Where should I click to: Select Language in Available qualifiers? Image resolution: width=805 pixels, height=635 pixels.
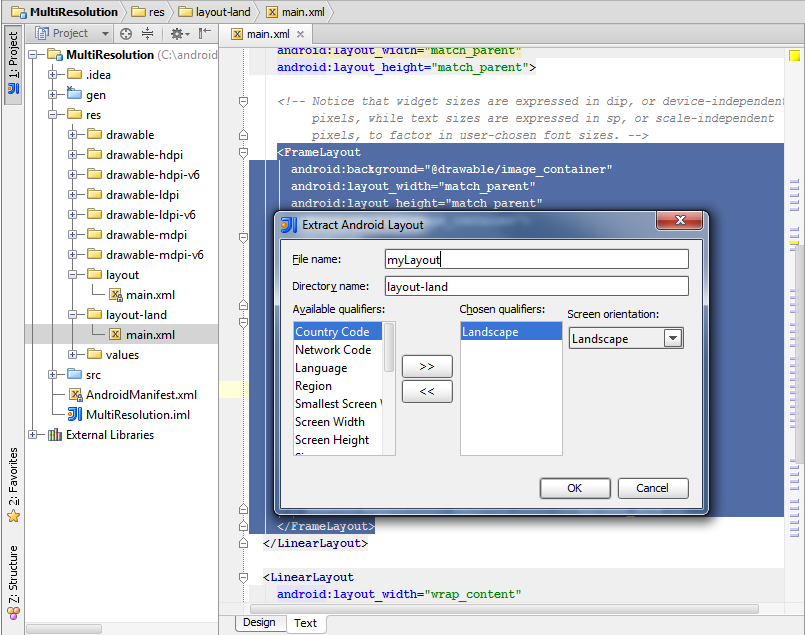[337, 368]
